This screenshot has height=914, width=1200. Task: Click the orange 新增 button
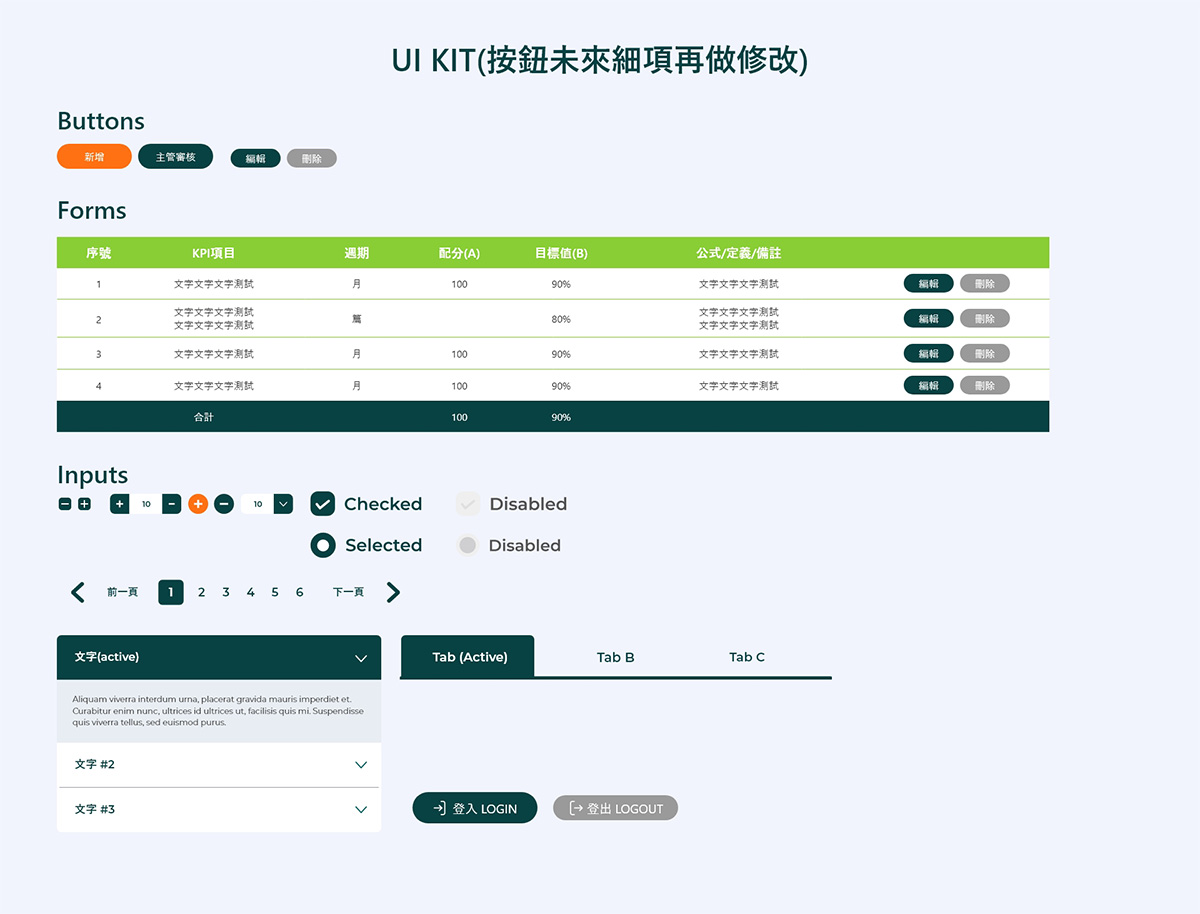click(x=94, y=157)
